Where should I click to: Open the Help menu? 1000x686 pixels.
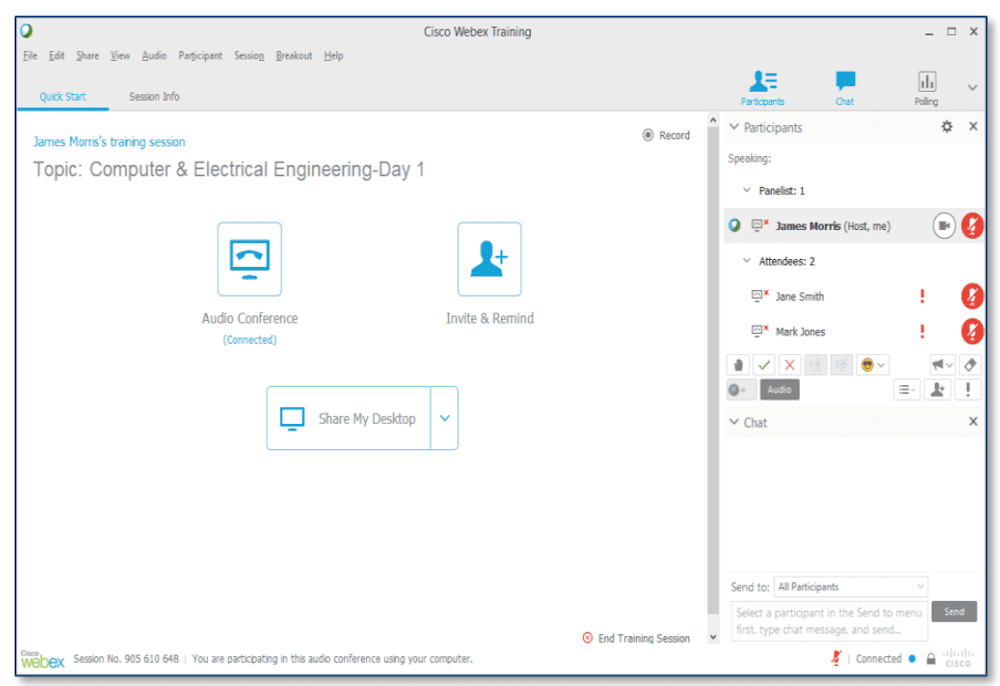point(333,55)
